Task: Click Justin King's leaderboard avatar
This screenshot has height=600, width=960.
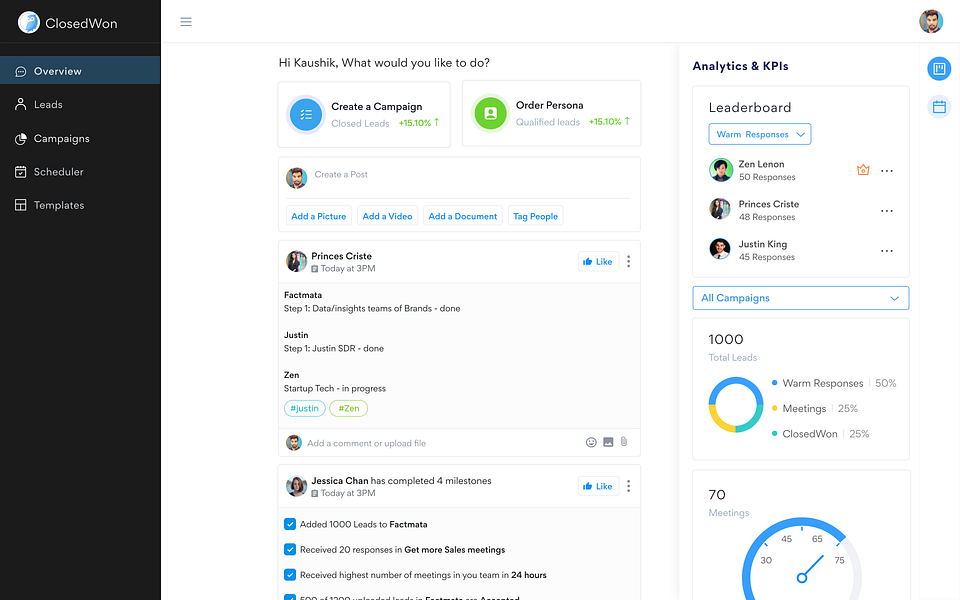Action: pyautogui.click(x=720, y=249)
